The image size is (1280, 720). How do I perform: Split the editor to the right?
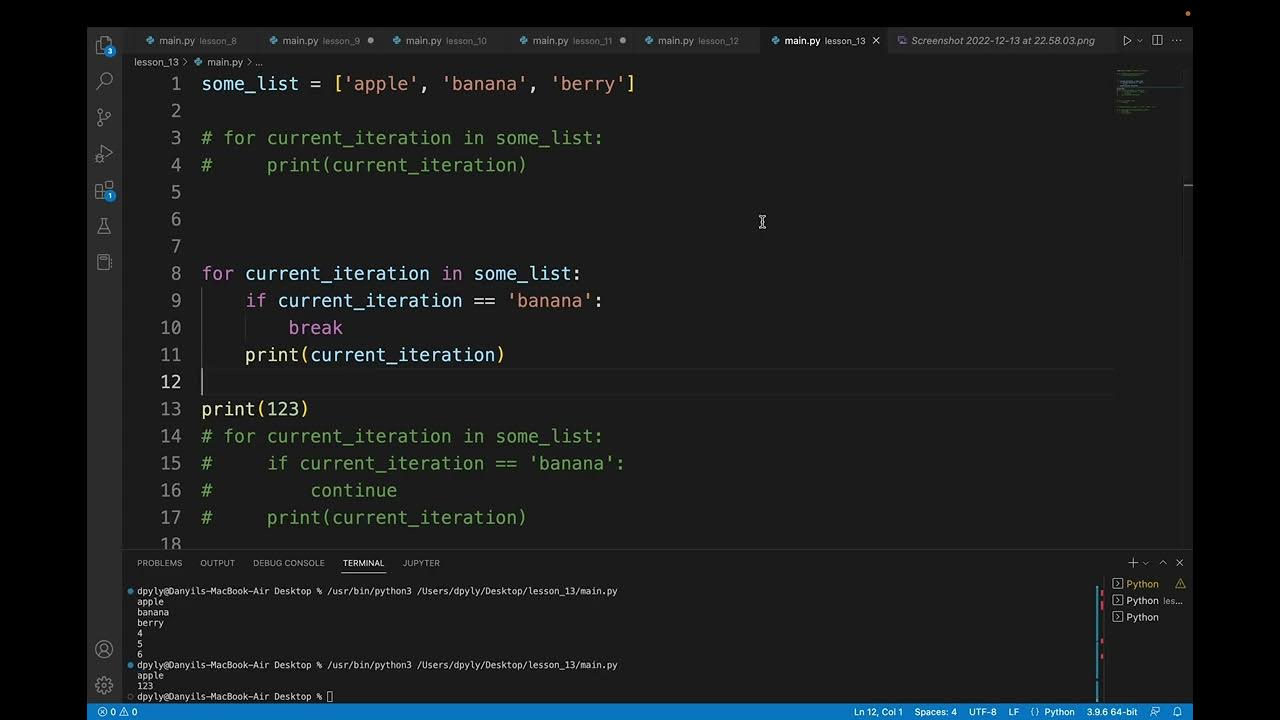(1157, 40)
